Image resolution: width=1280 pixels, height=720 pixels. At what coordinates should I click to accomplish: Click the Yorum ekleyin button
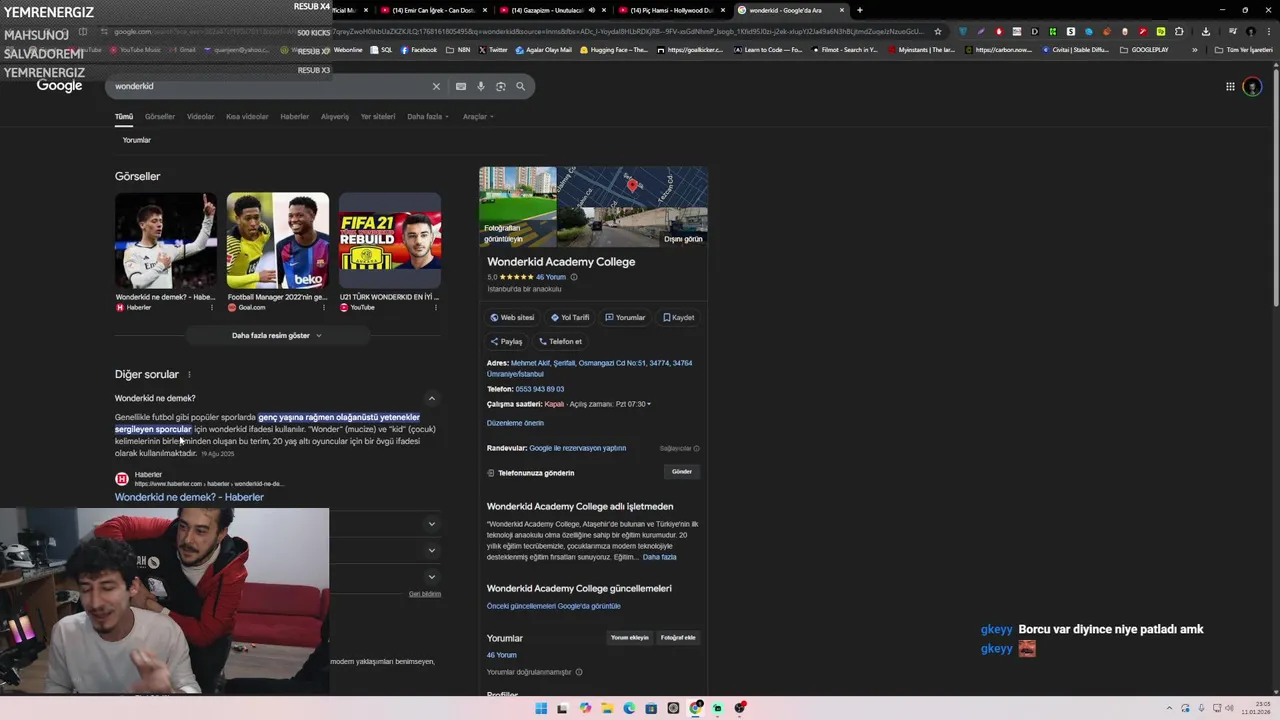[x=630, y=638]
